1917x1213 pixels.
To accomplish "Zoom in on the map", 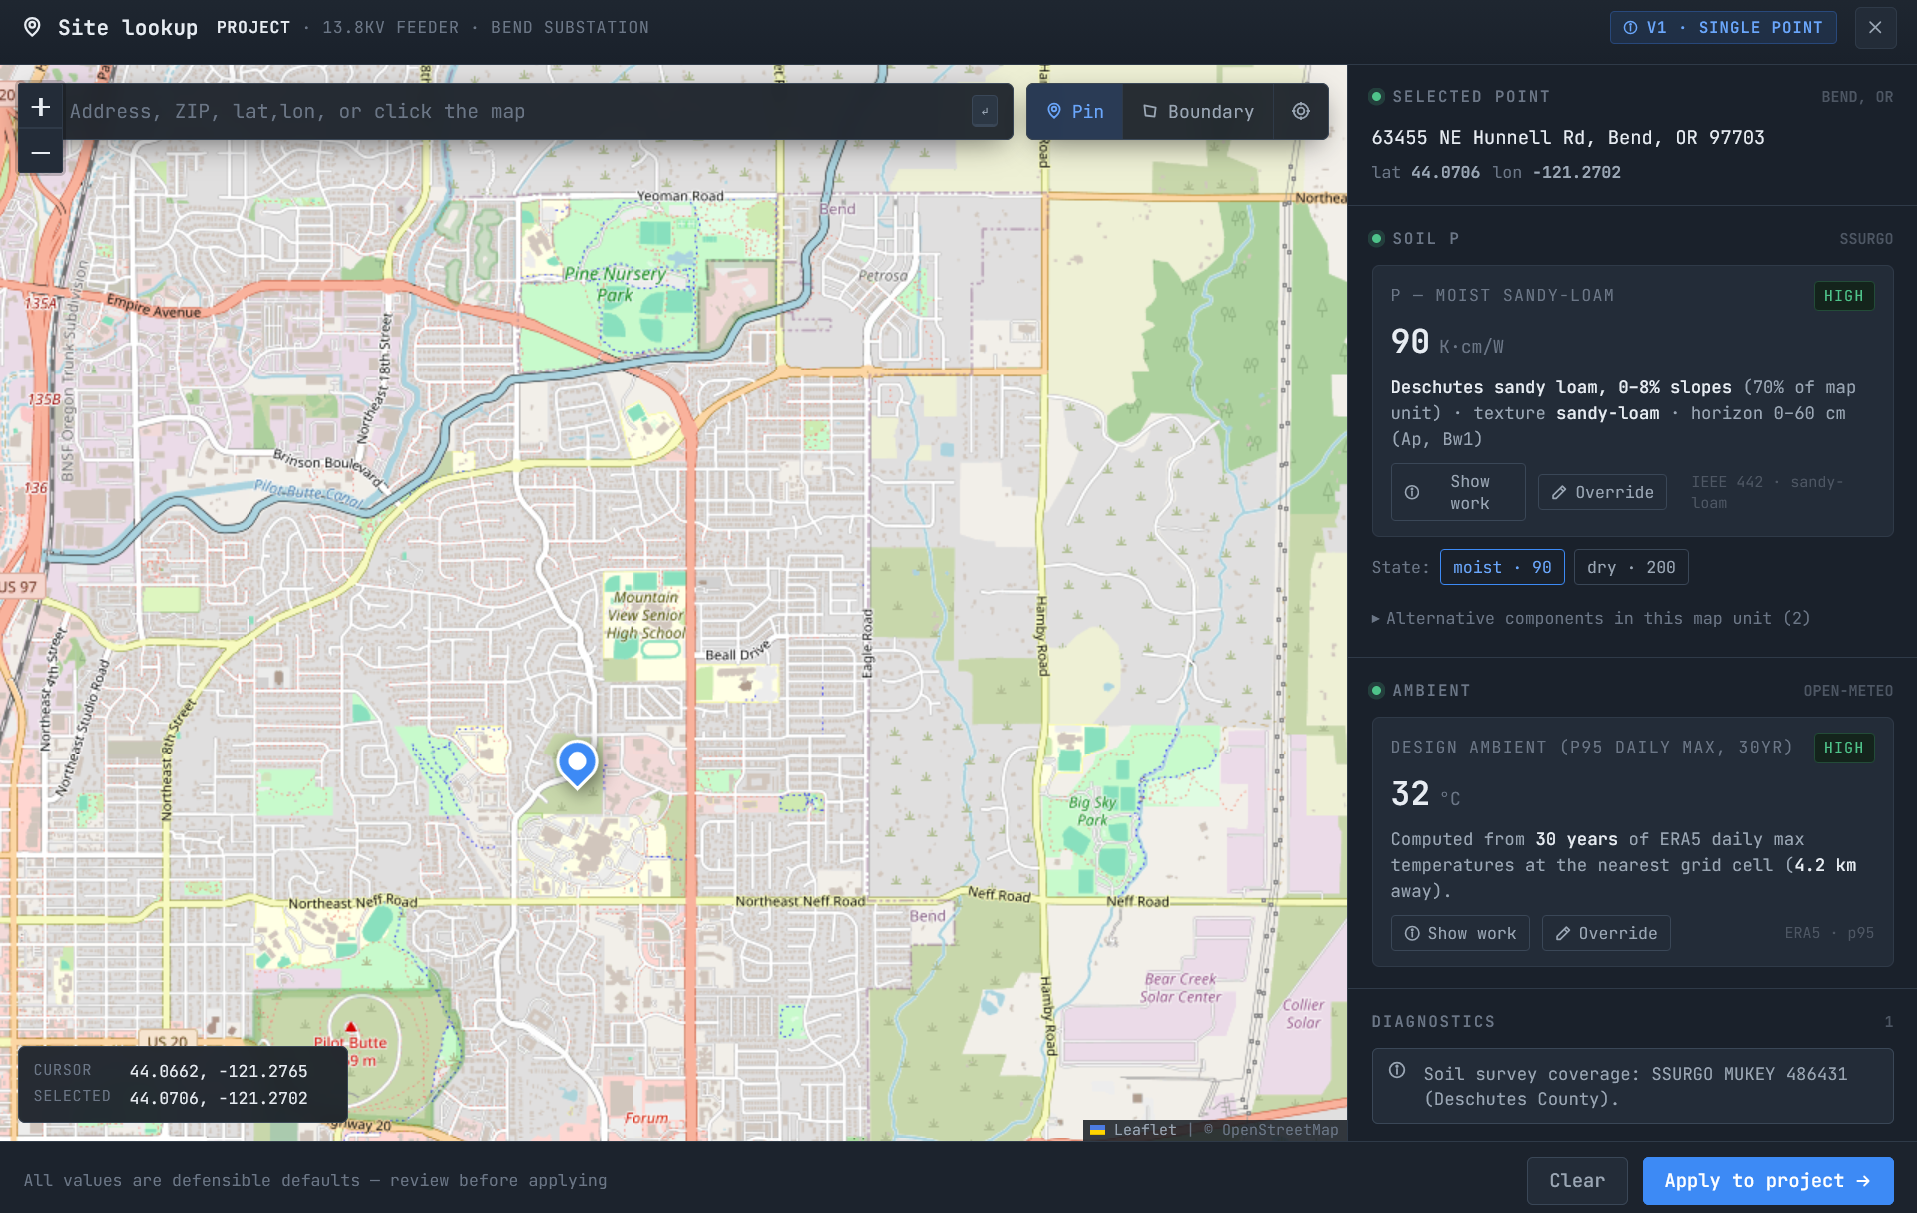I will pos(41,107).
